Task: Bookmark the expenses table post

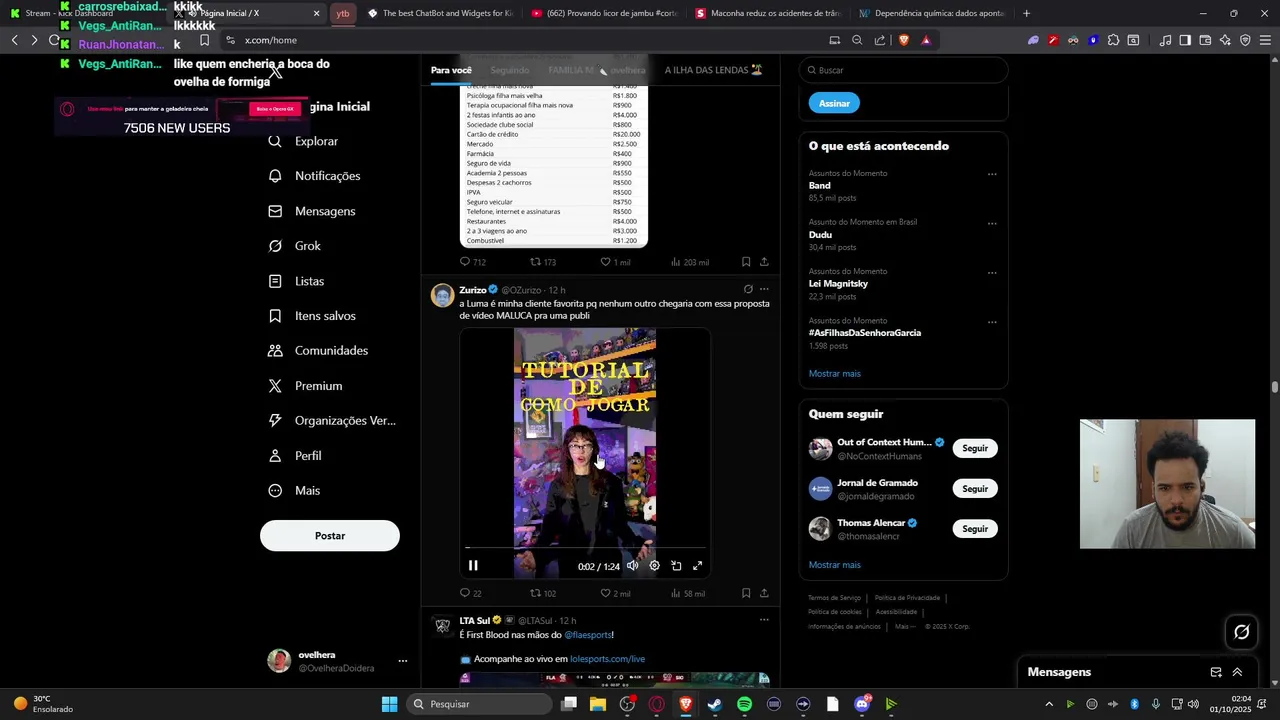Action: 746,262
